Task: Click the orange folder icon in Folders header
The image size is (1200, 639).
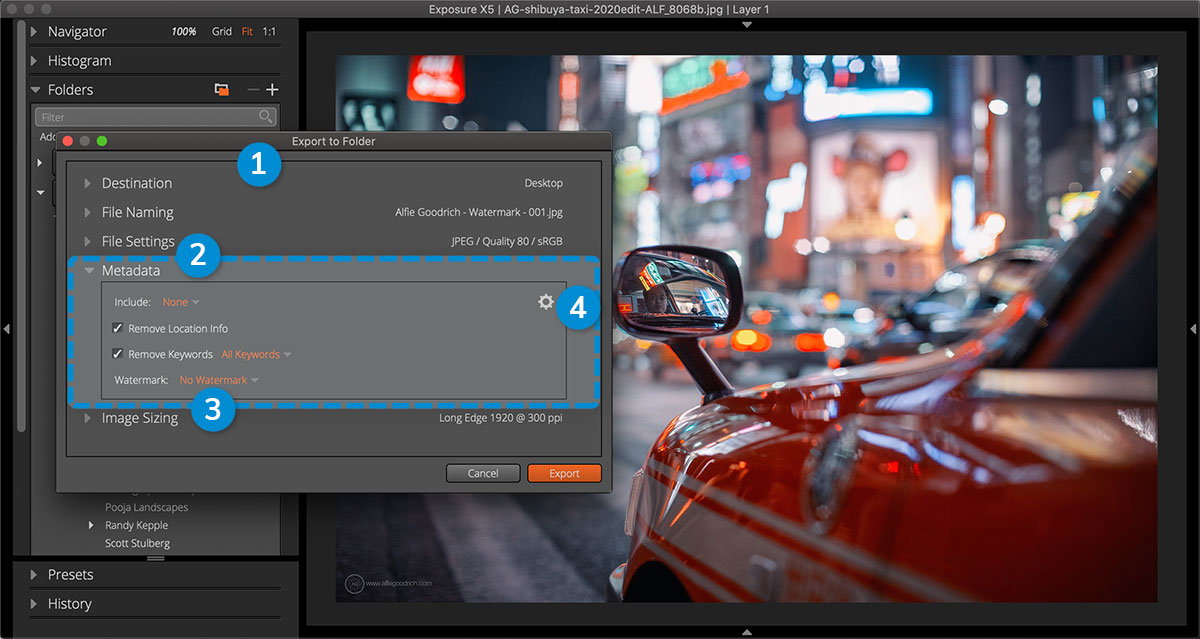Action: coord(222,90)
